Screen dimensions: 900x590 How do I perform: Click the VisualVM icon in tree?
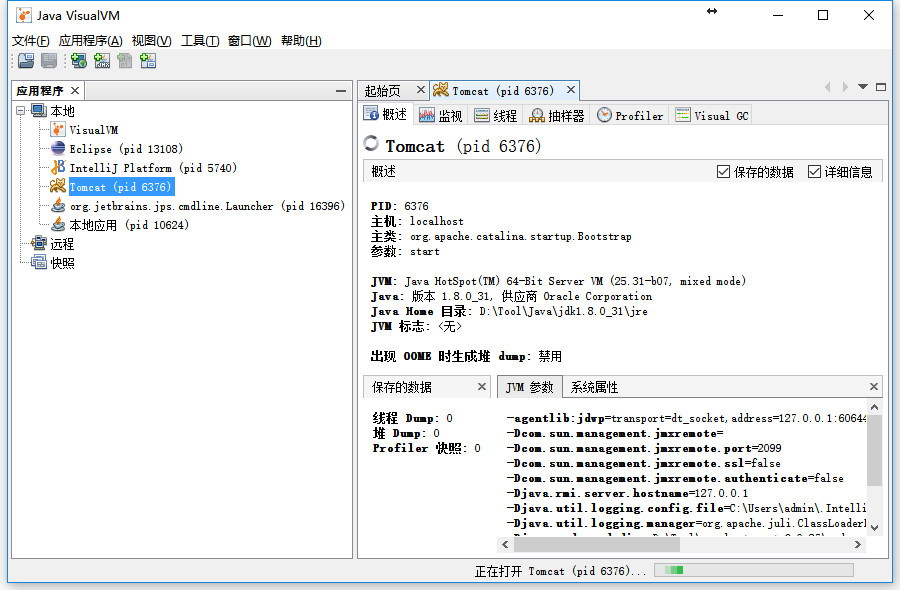58,129
